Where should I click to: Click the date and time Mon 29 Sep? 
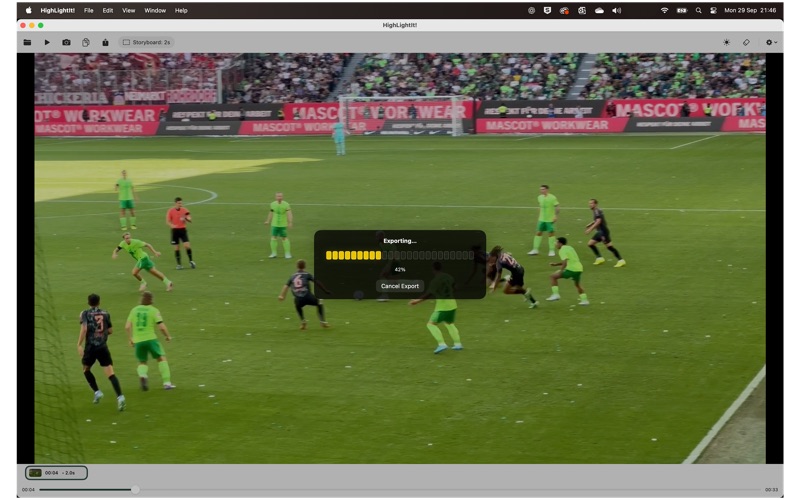coord(750,10)
